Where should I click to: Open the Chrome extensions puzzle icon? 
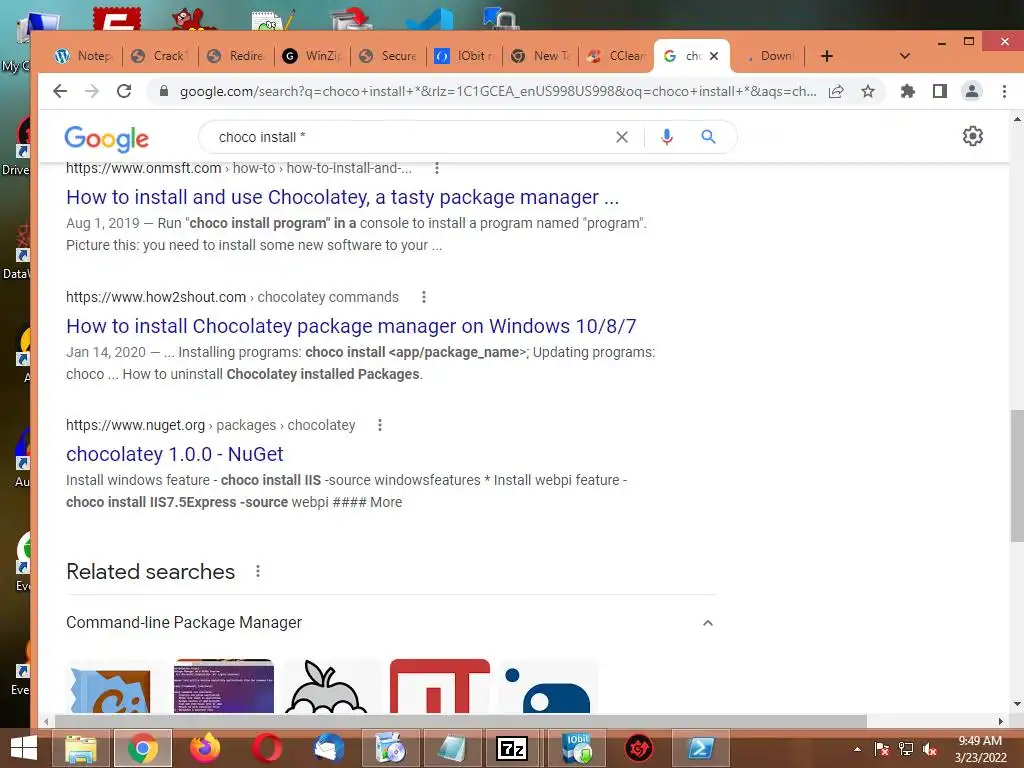tap(908, 91)
